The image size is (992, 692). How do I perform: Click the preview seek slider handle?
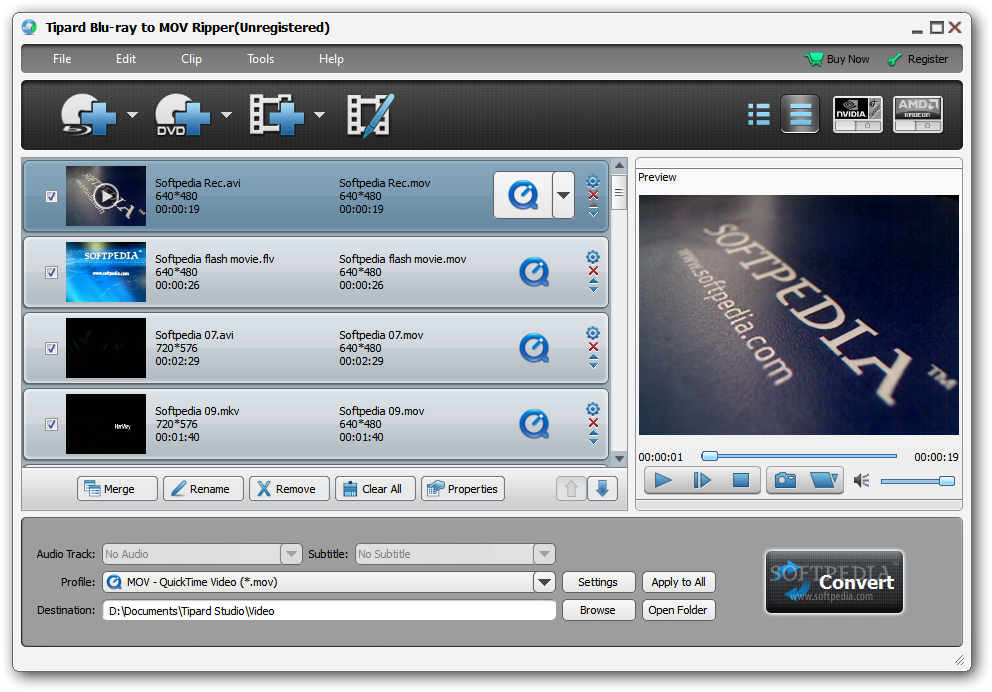point(710,456)
